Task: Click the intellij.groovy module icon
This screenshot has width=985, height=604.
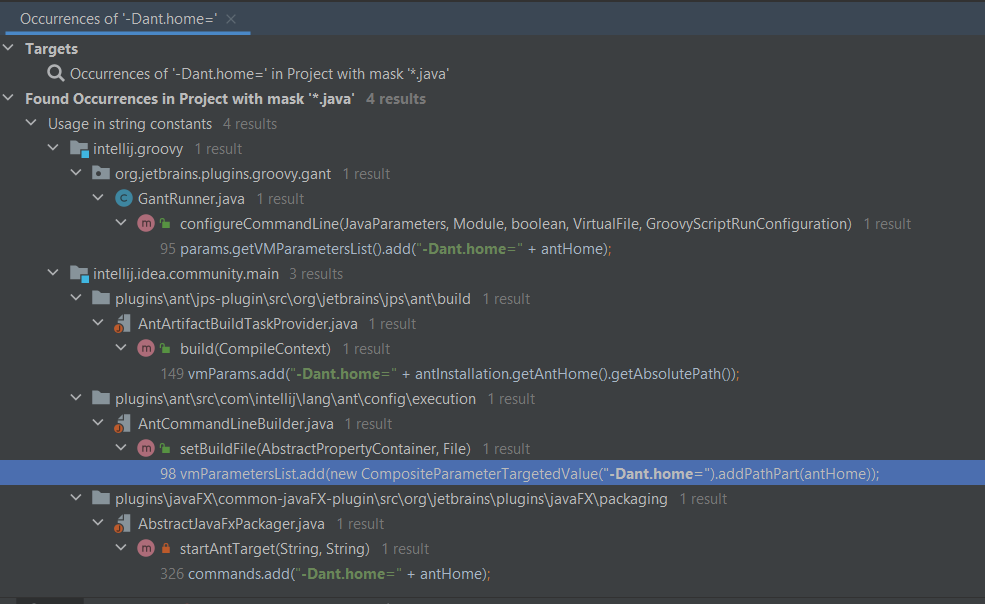Action: (x=79, y=149)
